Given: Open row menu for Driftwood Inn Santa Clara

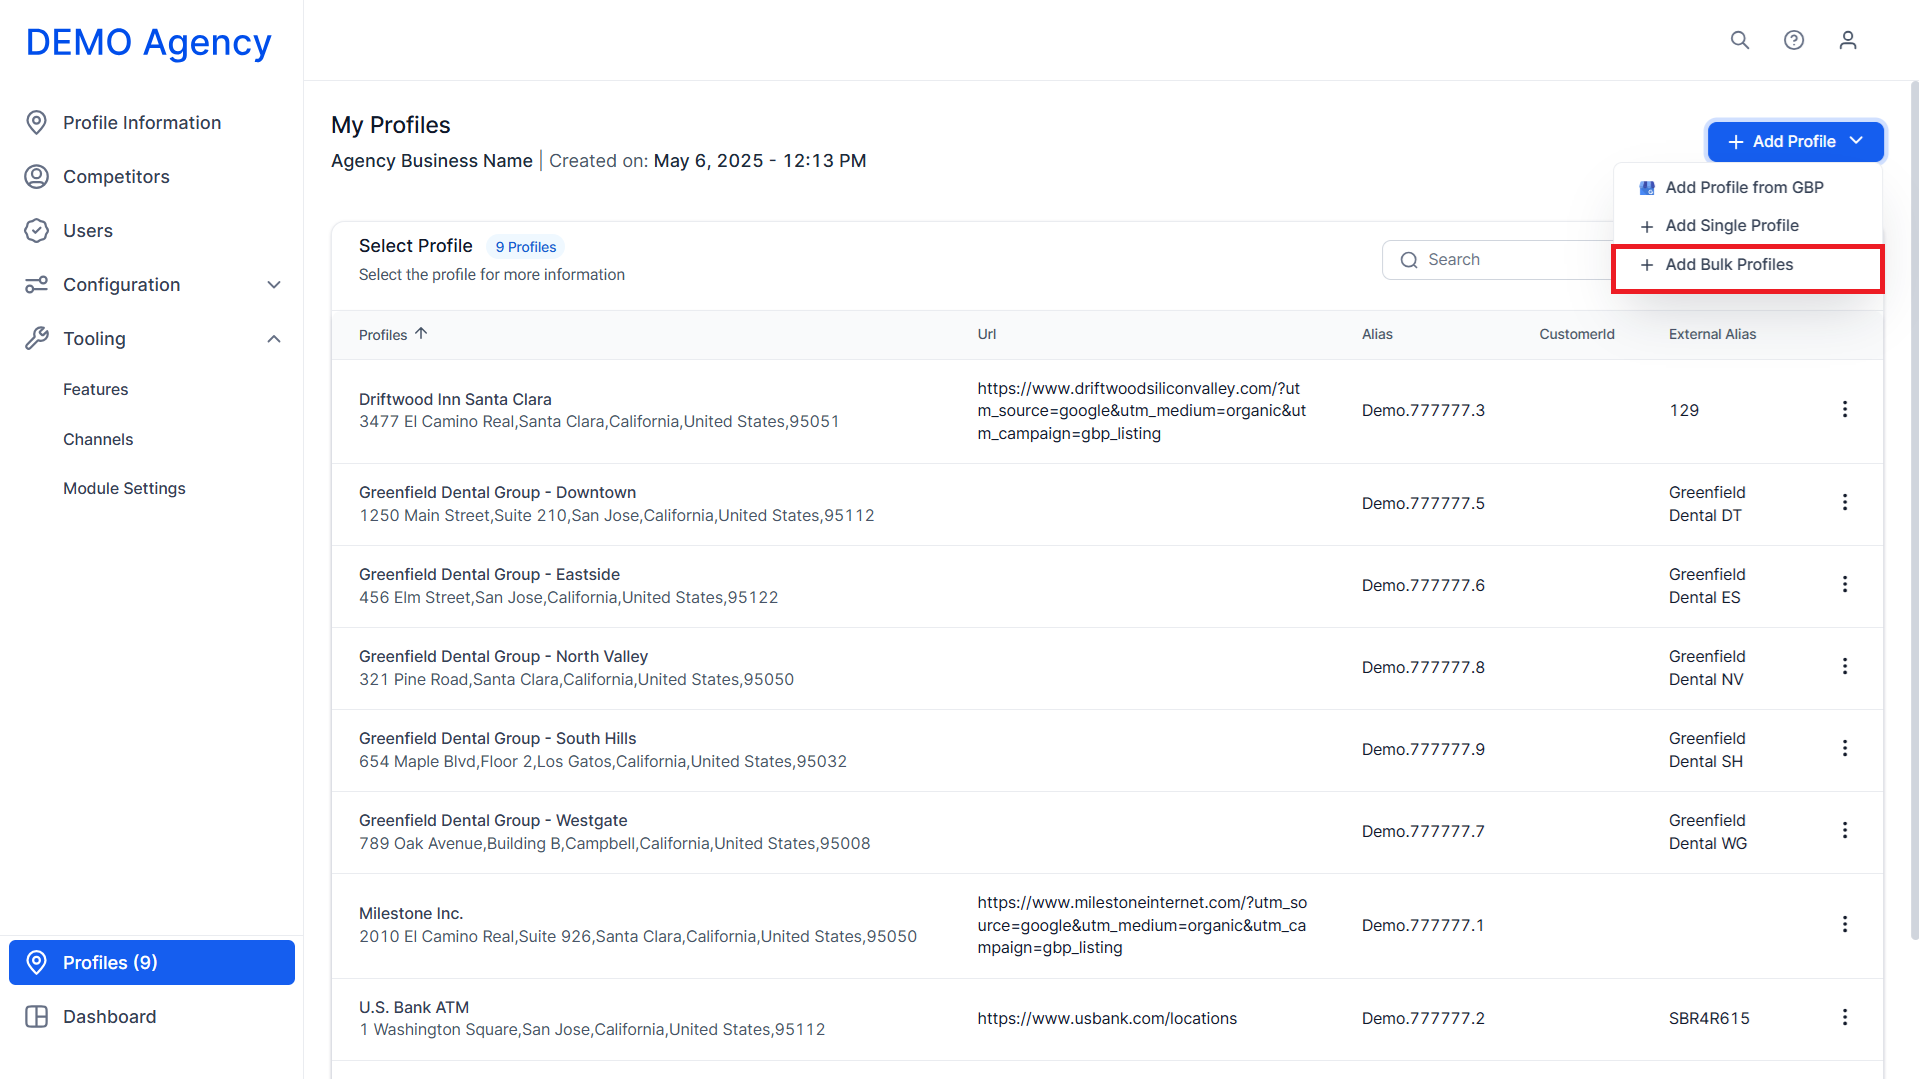Looking at the screenshot, I should [x=1845, y=409].
